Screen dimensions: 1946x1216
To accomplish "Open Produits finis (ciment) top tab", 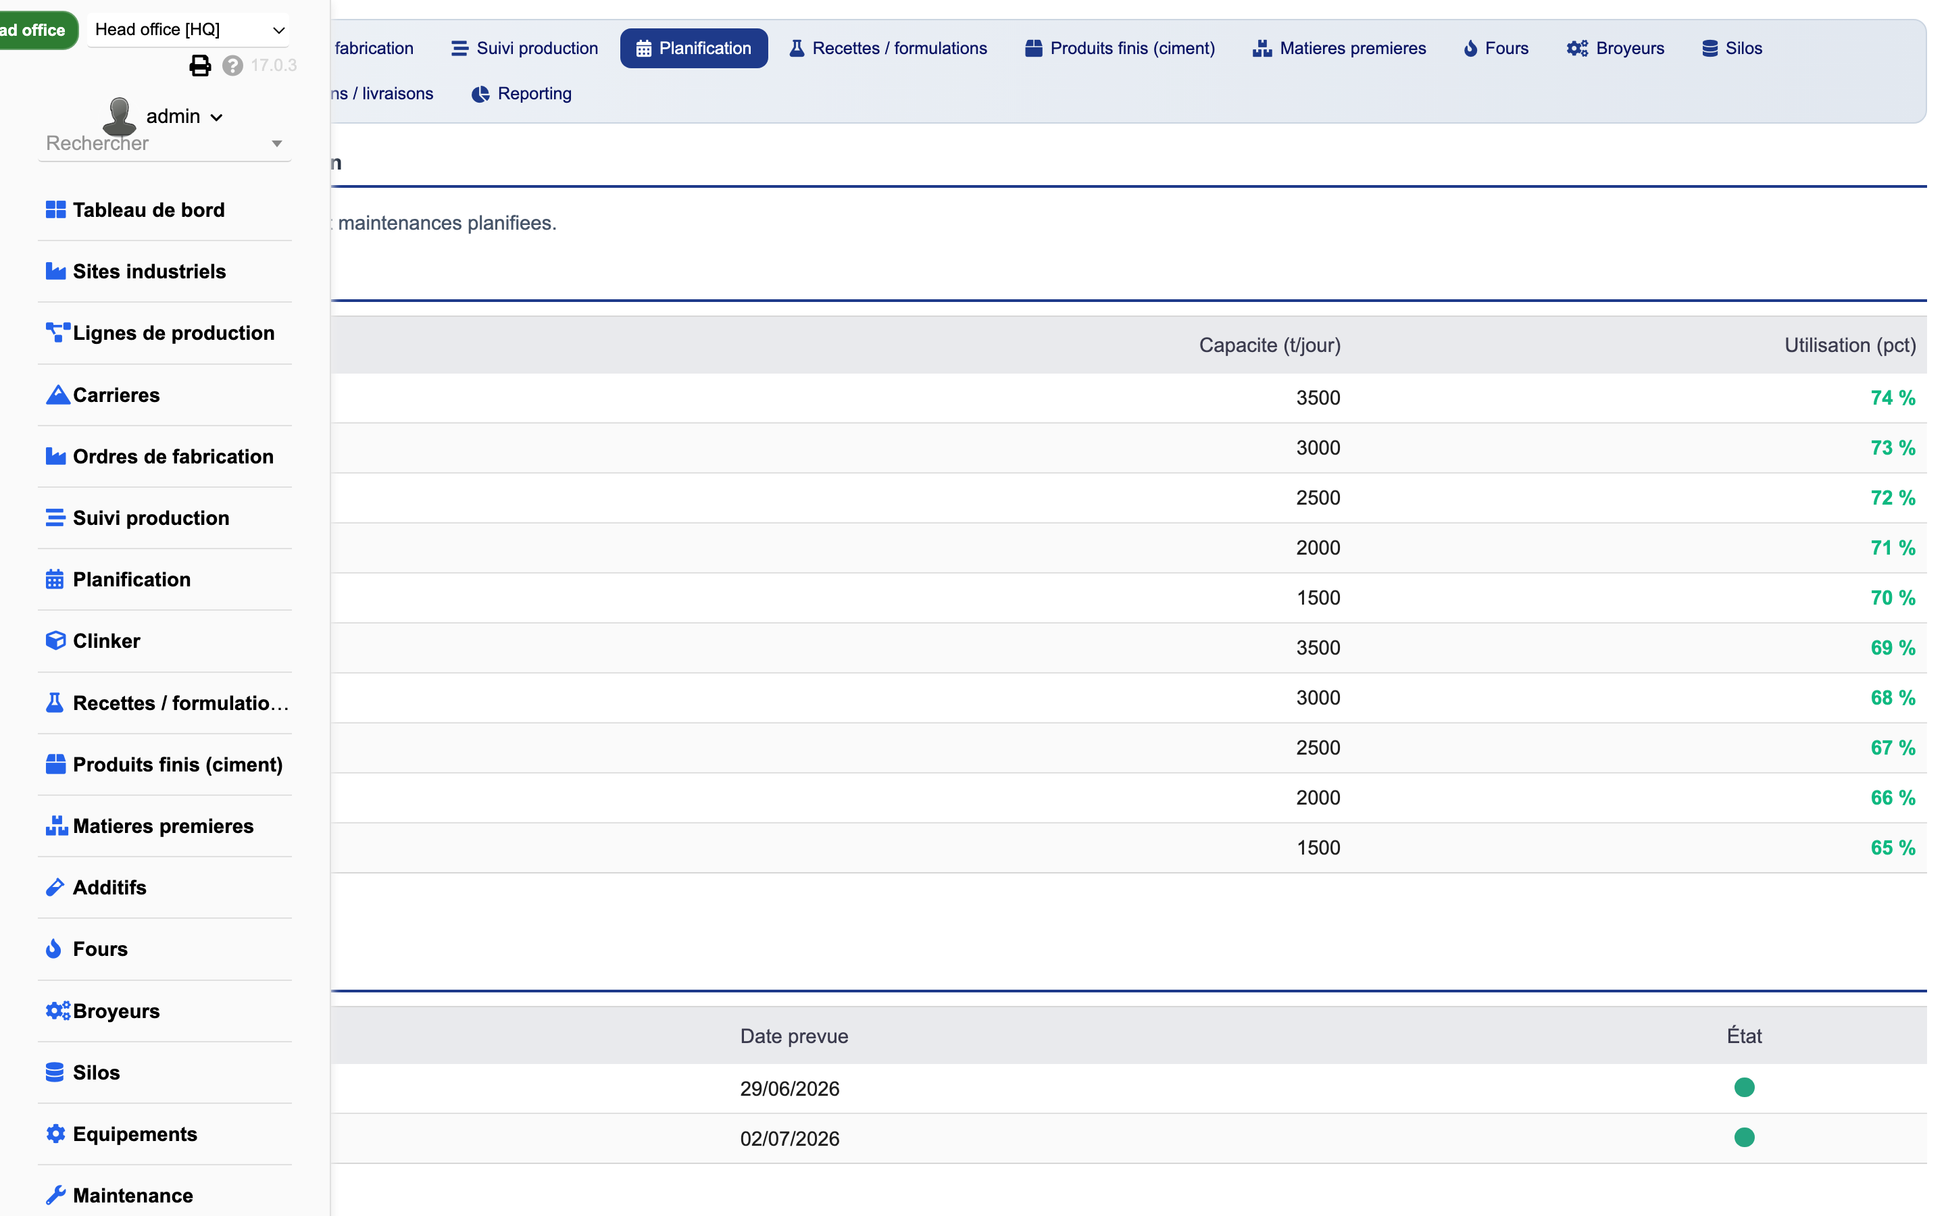I will click(x=1120, y=48).
